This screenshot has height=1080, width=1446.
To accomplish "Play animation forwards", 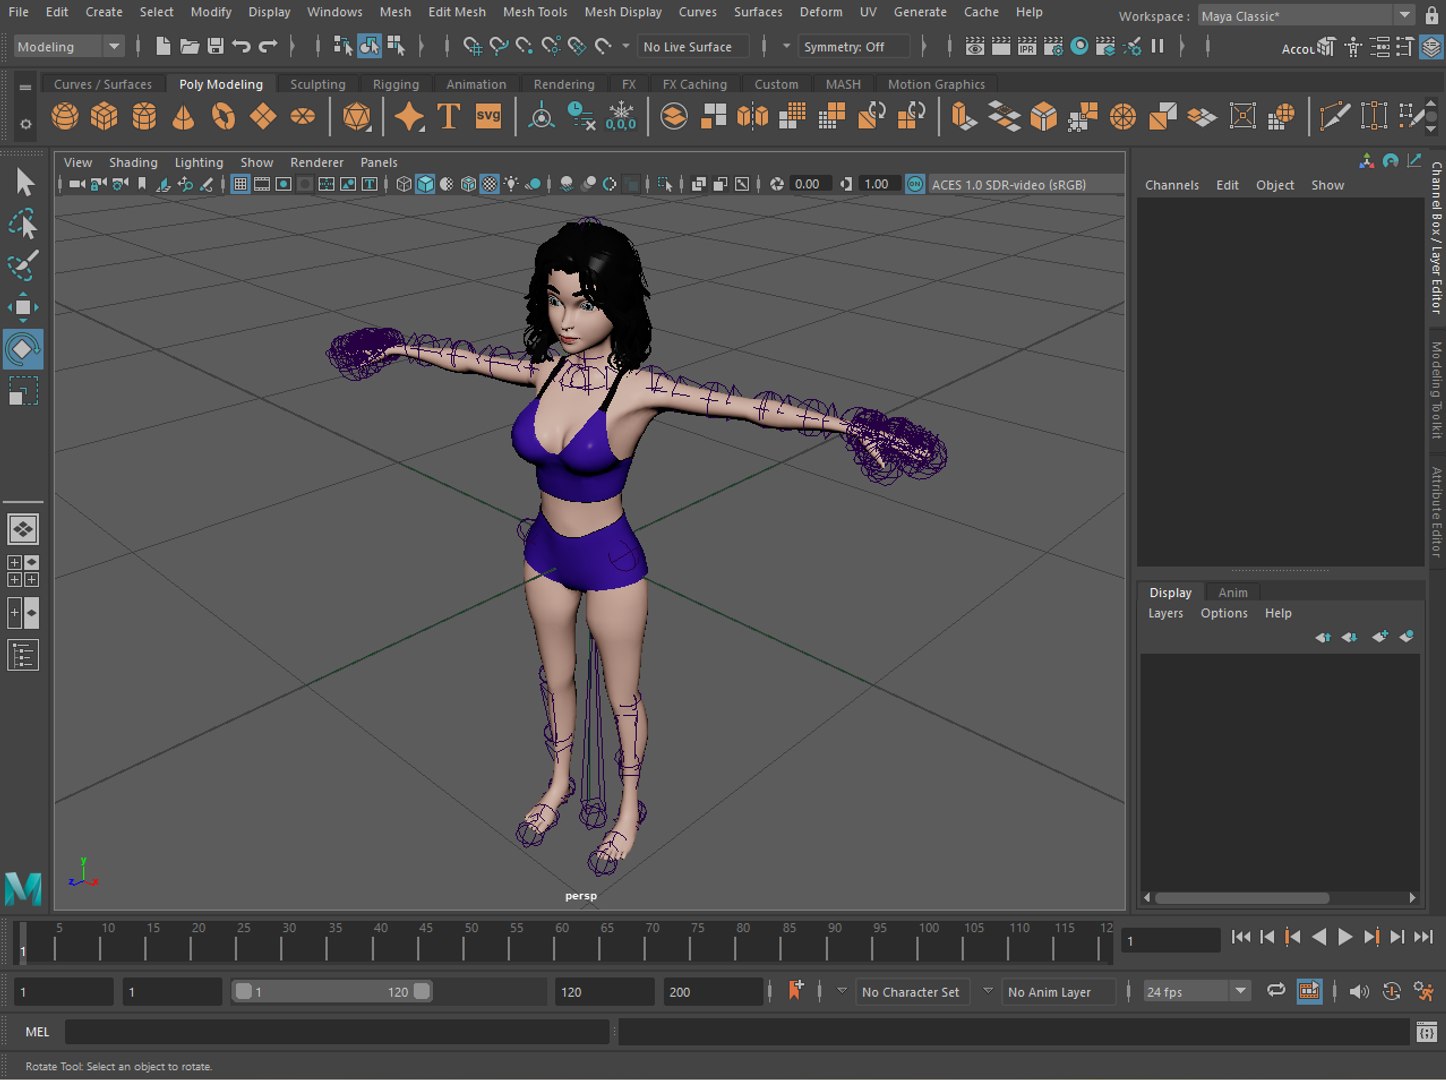I will pyautogui.click(x=1345, y=937).
